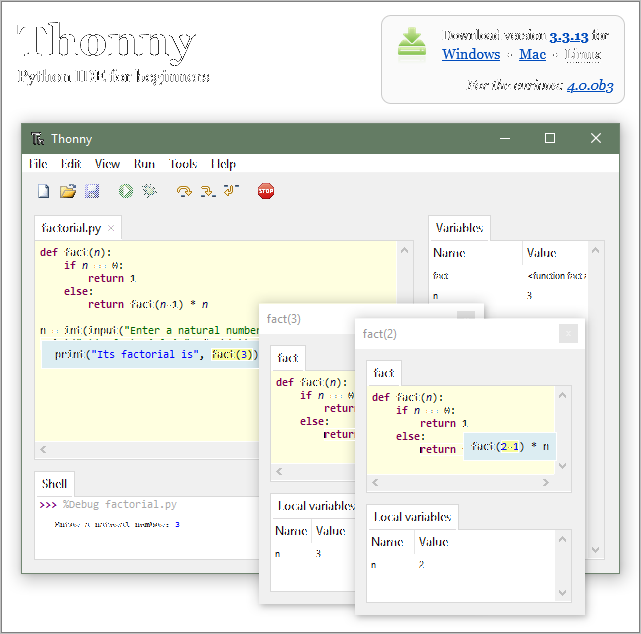Close the fact(3) frame window
Viewport: 641px width, 634px height.
[466, 315]
